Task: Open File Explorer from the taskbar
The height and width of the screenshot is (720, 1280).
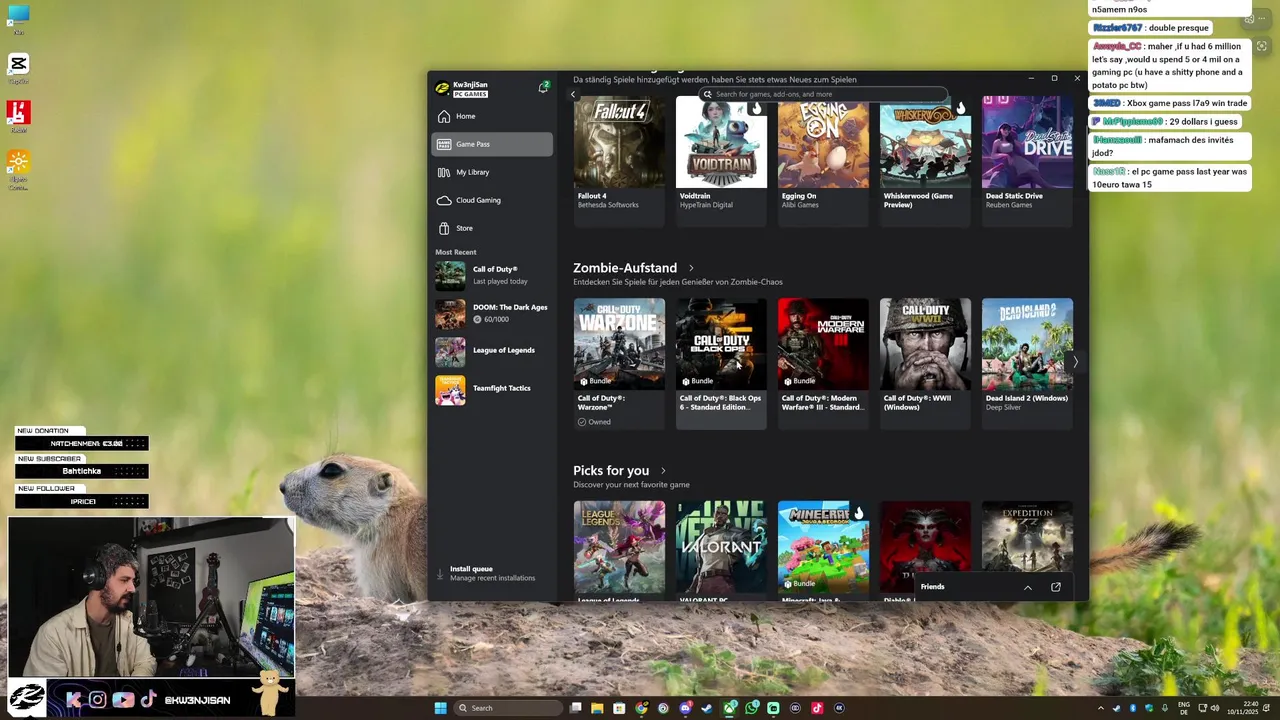Action: coord(597,708)
